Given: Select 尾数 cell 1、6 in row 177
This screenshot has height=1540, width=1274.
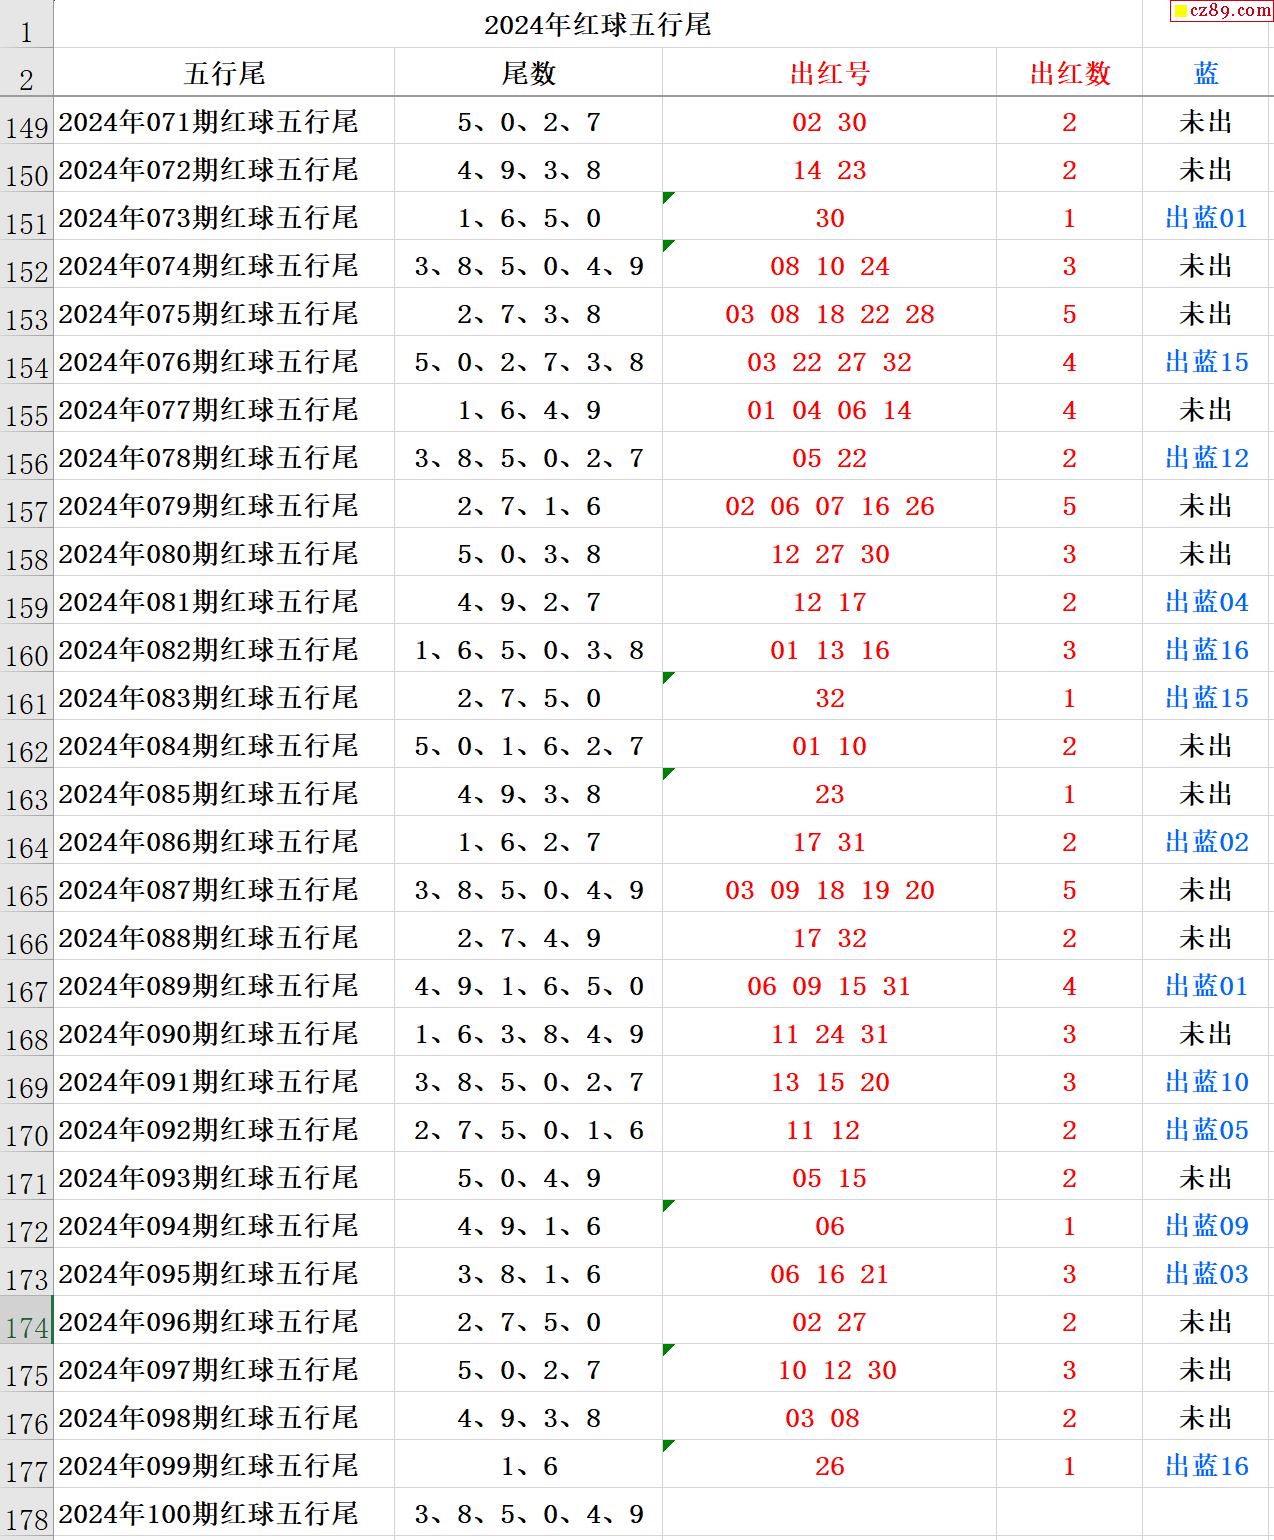Looking at the screenshot, I should [528, 1465].
